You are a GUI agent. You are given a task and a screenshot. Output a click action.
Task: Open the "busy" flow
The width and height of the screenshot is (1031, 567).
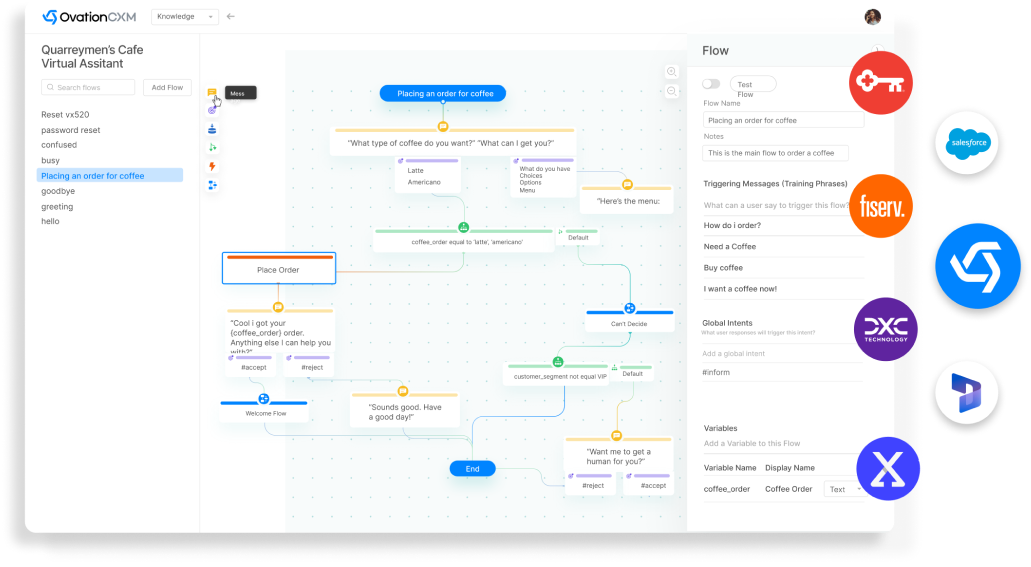[x=50, y=160]
